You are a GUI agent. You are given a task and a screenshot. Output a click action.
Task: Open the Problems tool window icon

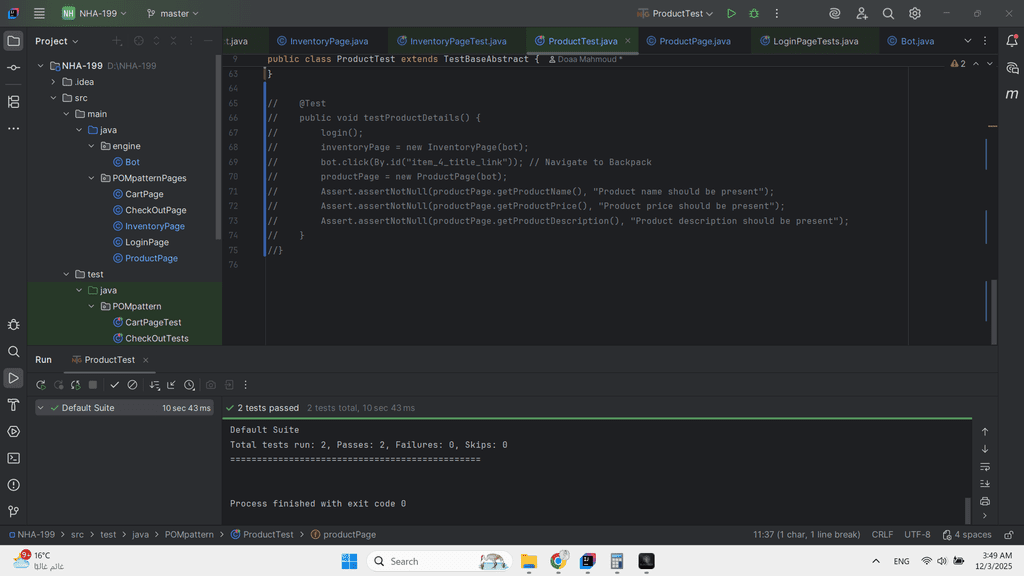point(13,485)
